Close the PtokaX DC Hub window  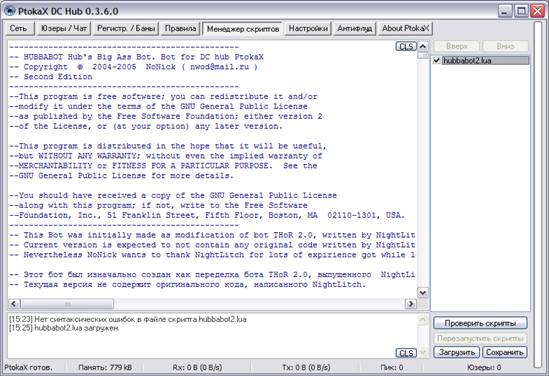tap(537, 11)
